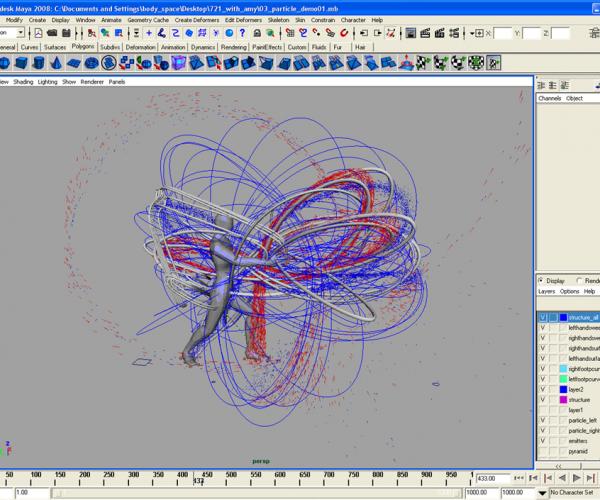Click the polygon sphere shelf icon
Viewport: 600px width, 500px height.
[x=4, y=63]
